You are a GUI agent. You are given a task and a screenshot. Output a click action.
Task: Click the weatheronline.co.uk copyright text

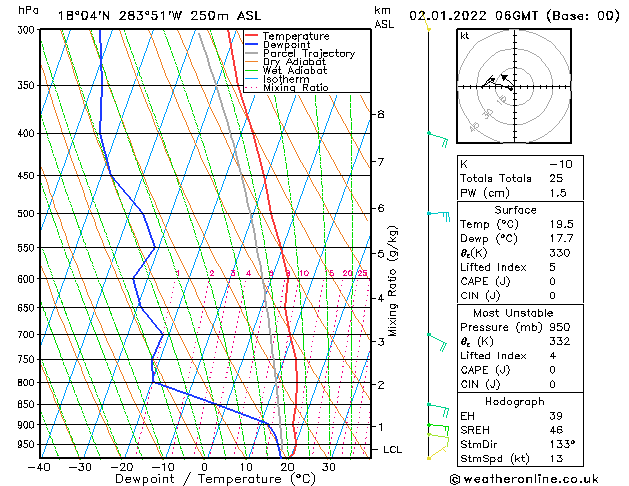point(524,479)
